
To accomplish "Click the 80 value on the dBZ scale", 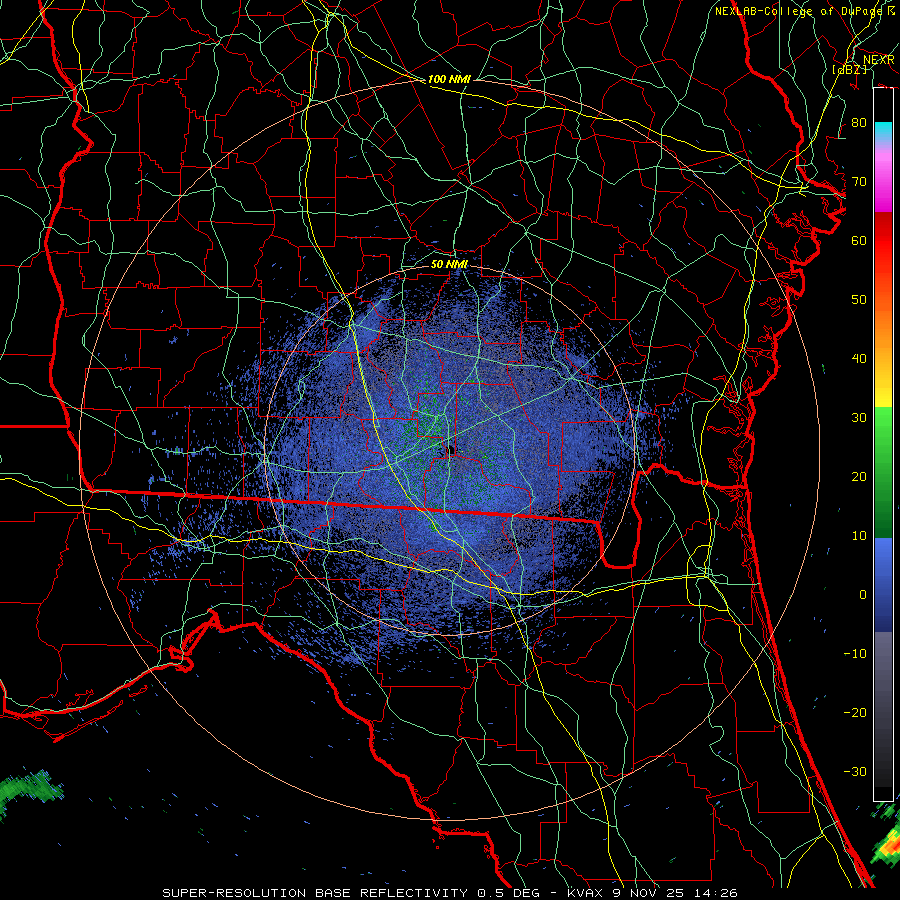I will click(859, 122).
